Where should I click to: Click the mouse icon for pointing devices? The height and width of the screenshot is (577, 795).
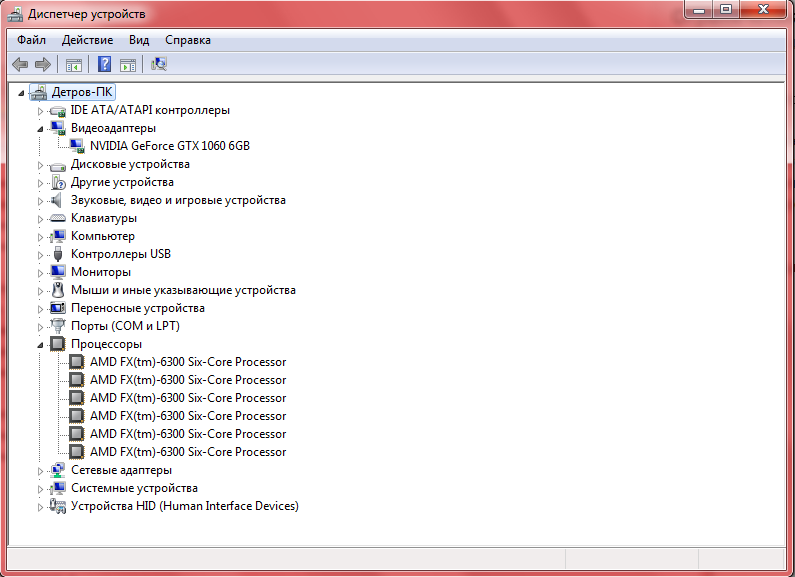(x=58, y=290)
